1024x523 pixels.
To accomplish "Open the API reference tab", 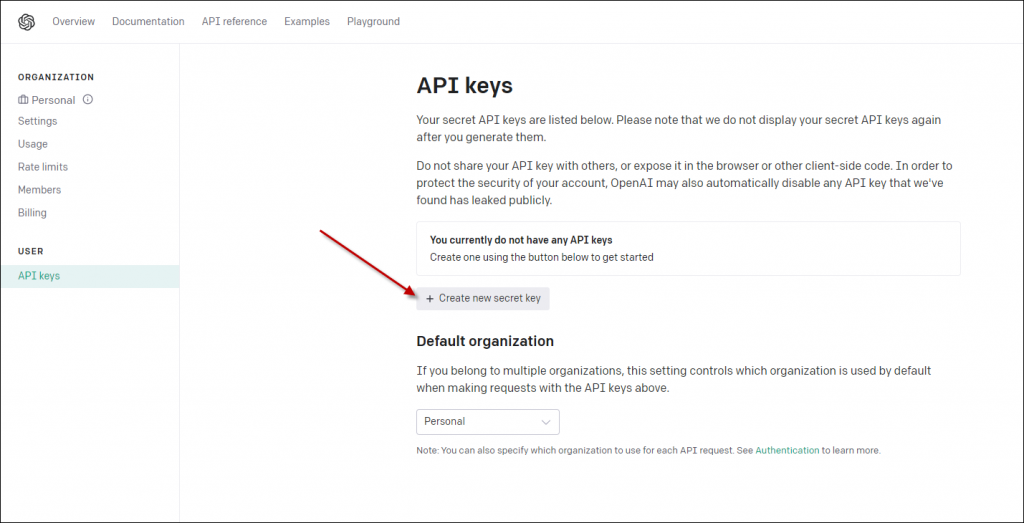I will [234, 22].
